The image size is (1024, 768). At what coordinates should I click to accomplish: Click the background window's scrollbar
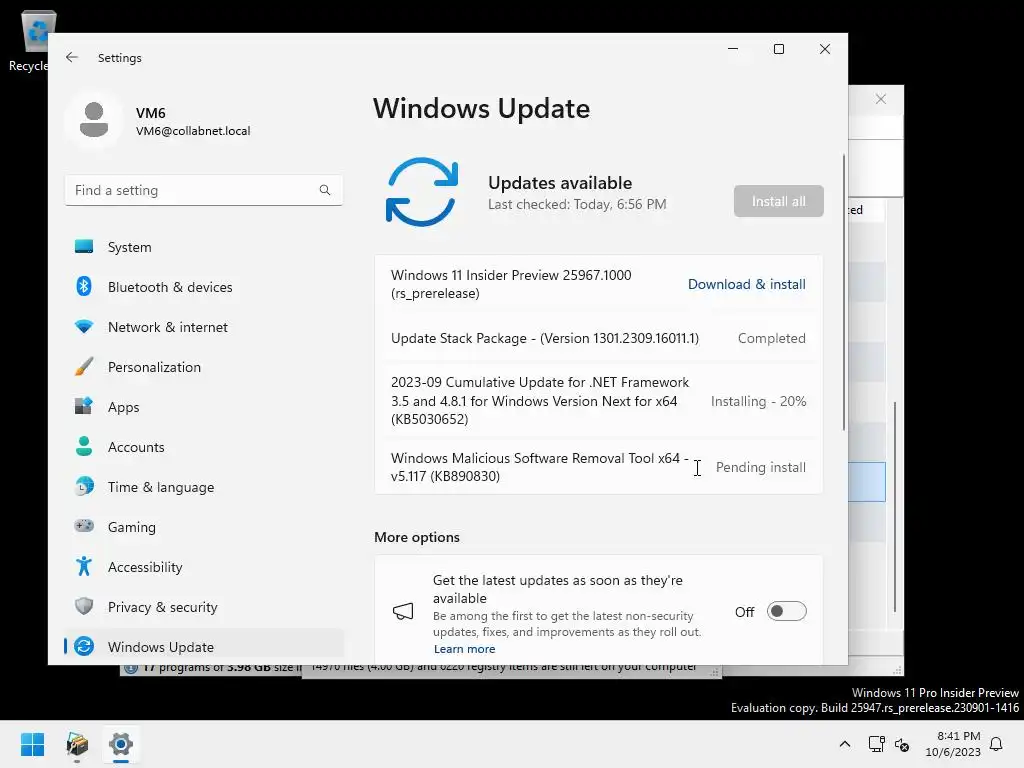[x=895, y=507]
